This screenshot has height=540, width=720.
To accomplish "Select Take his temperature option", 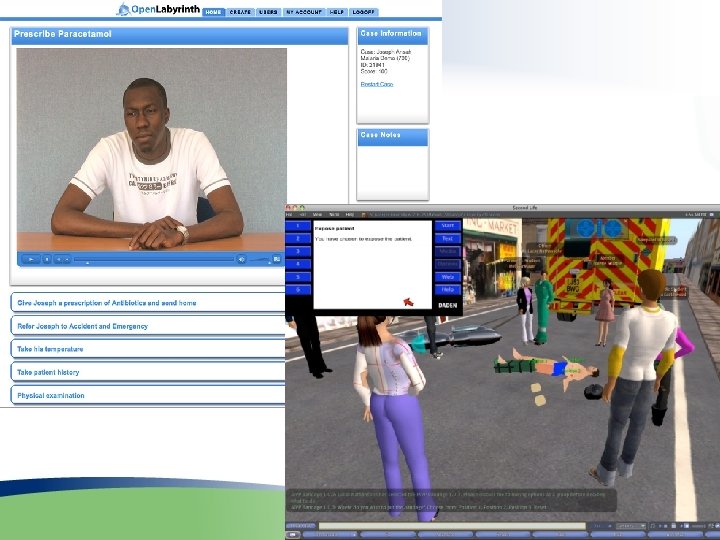I will point(148,349).
